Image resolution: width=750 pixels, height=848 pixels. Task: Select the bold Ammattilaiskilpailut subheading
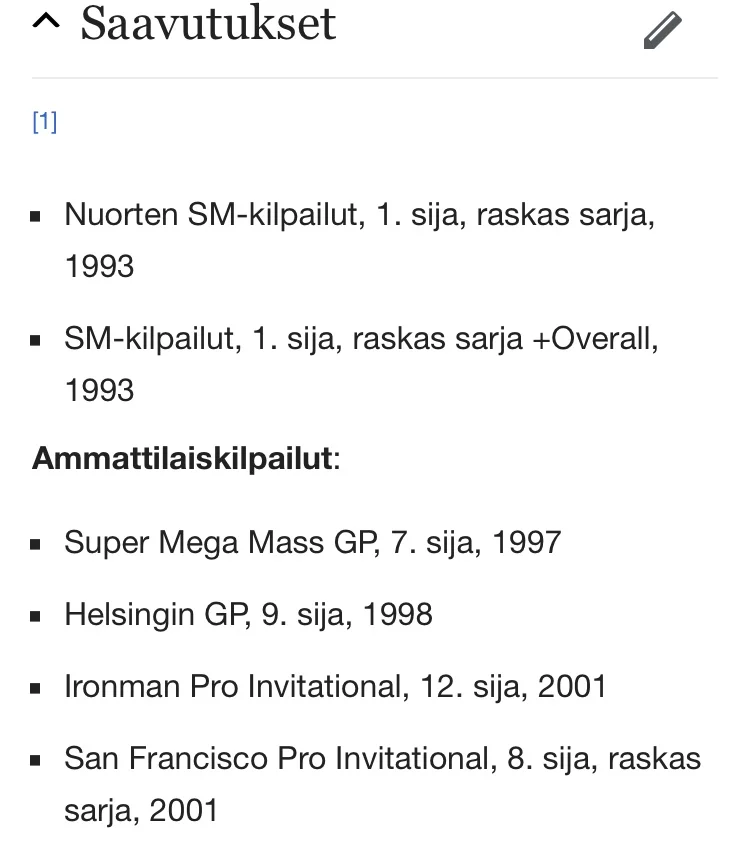182,458
